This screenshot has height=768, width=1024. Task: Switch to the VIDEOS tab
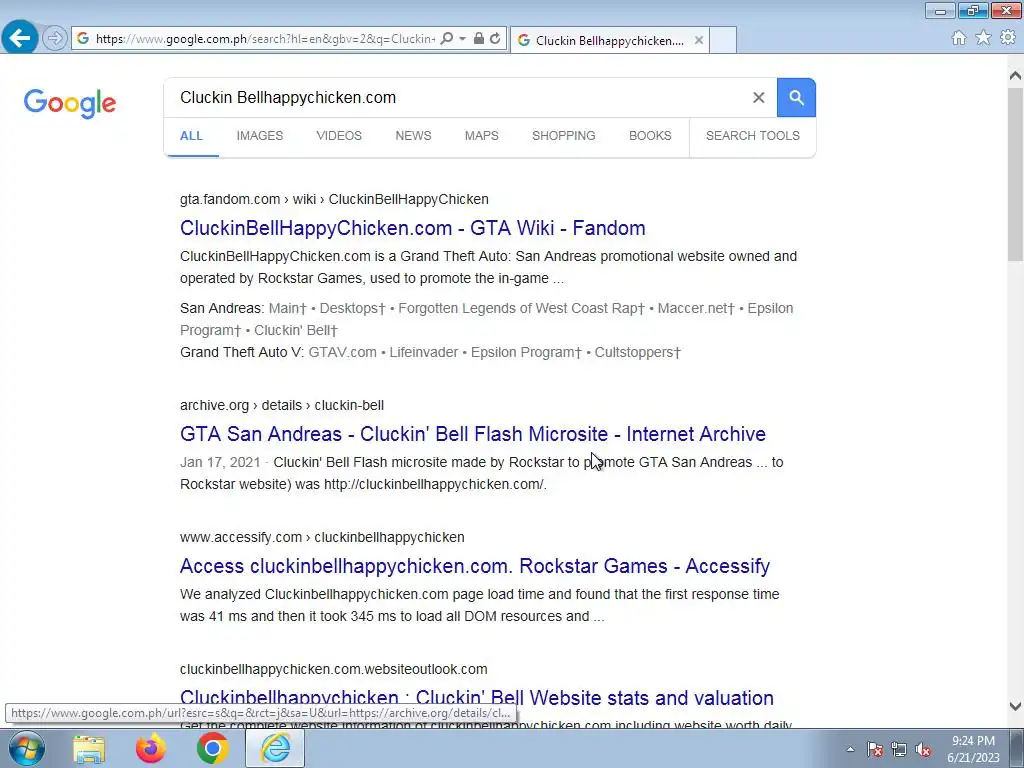coord(339,136)
